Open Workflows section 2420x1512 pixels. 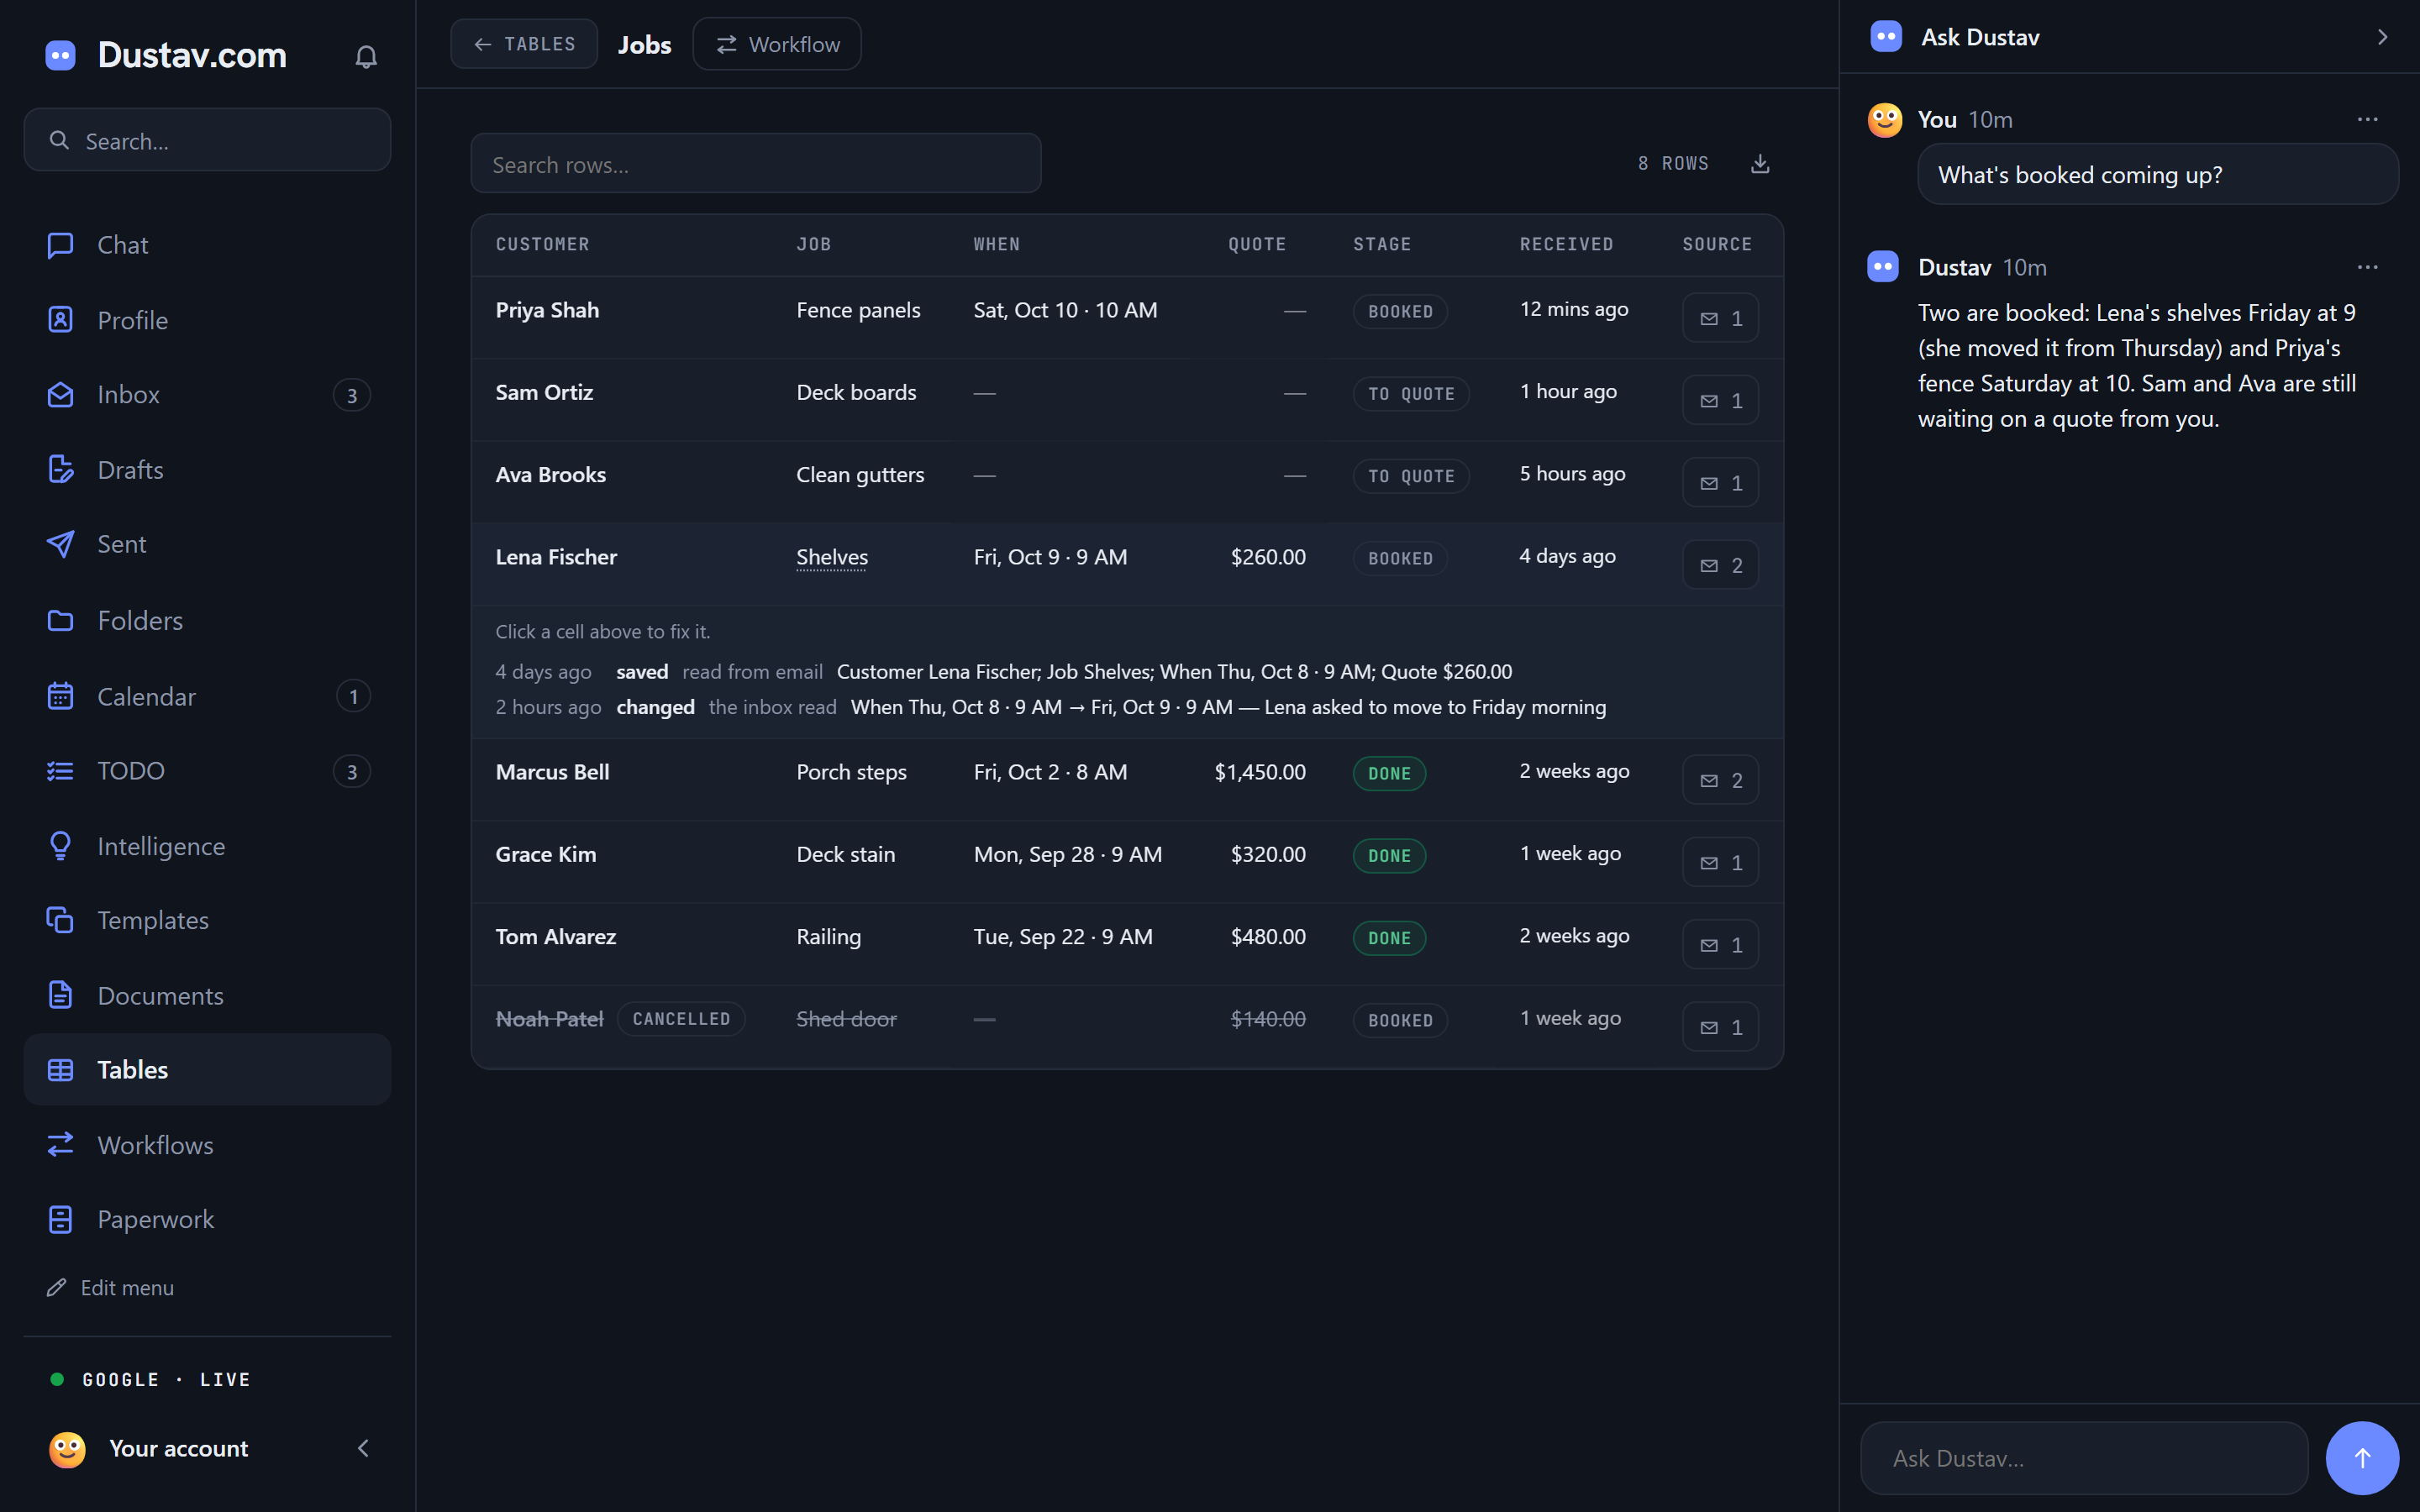207,1145
